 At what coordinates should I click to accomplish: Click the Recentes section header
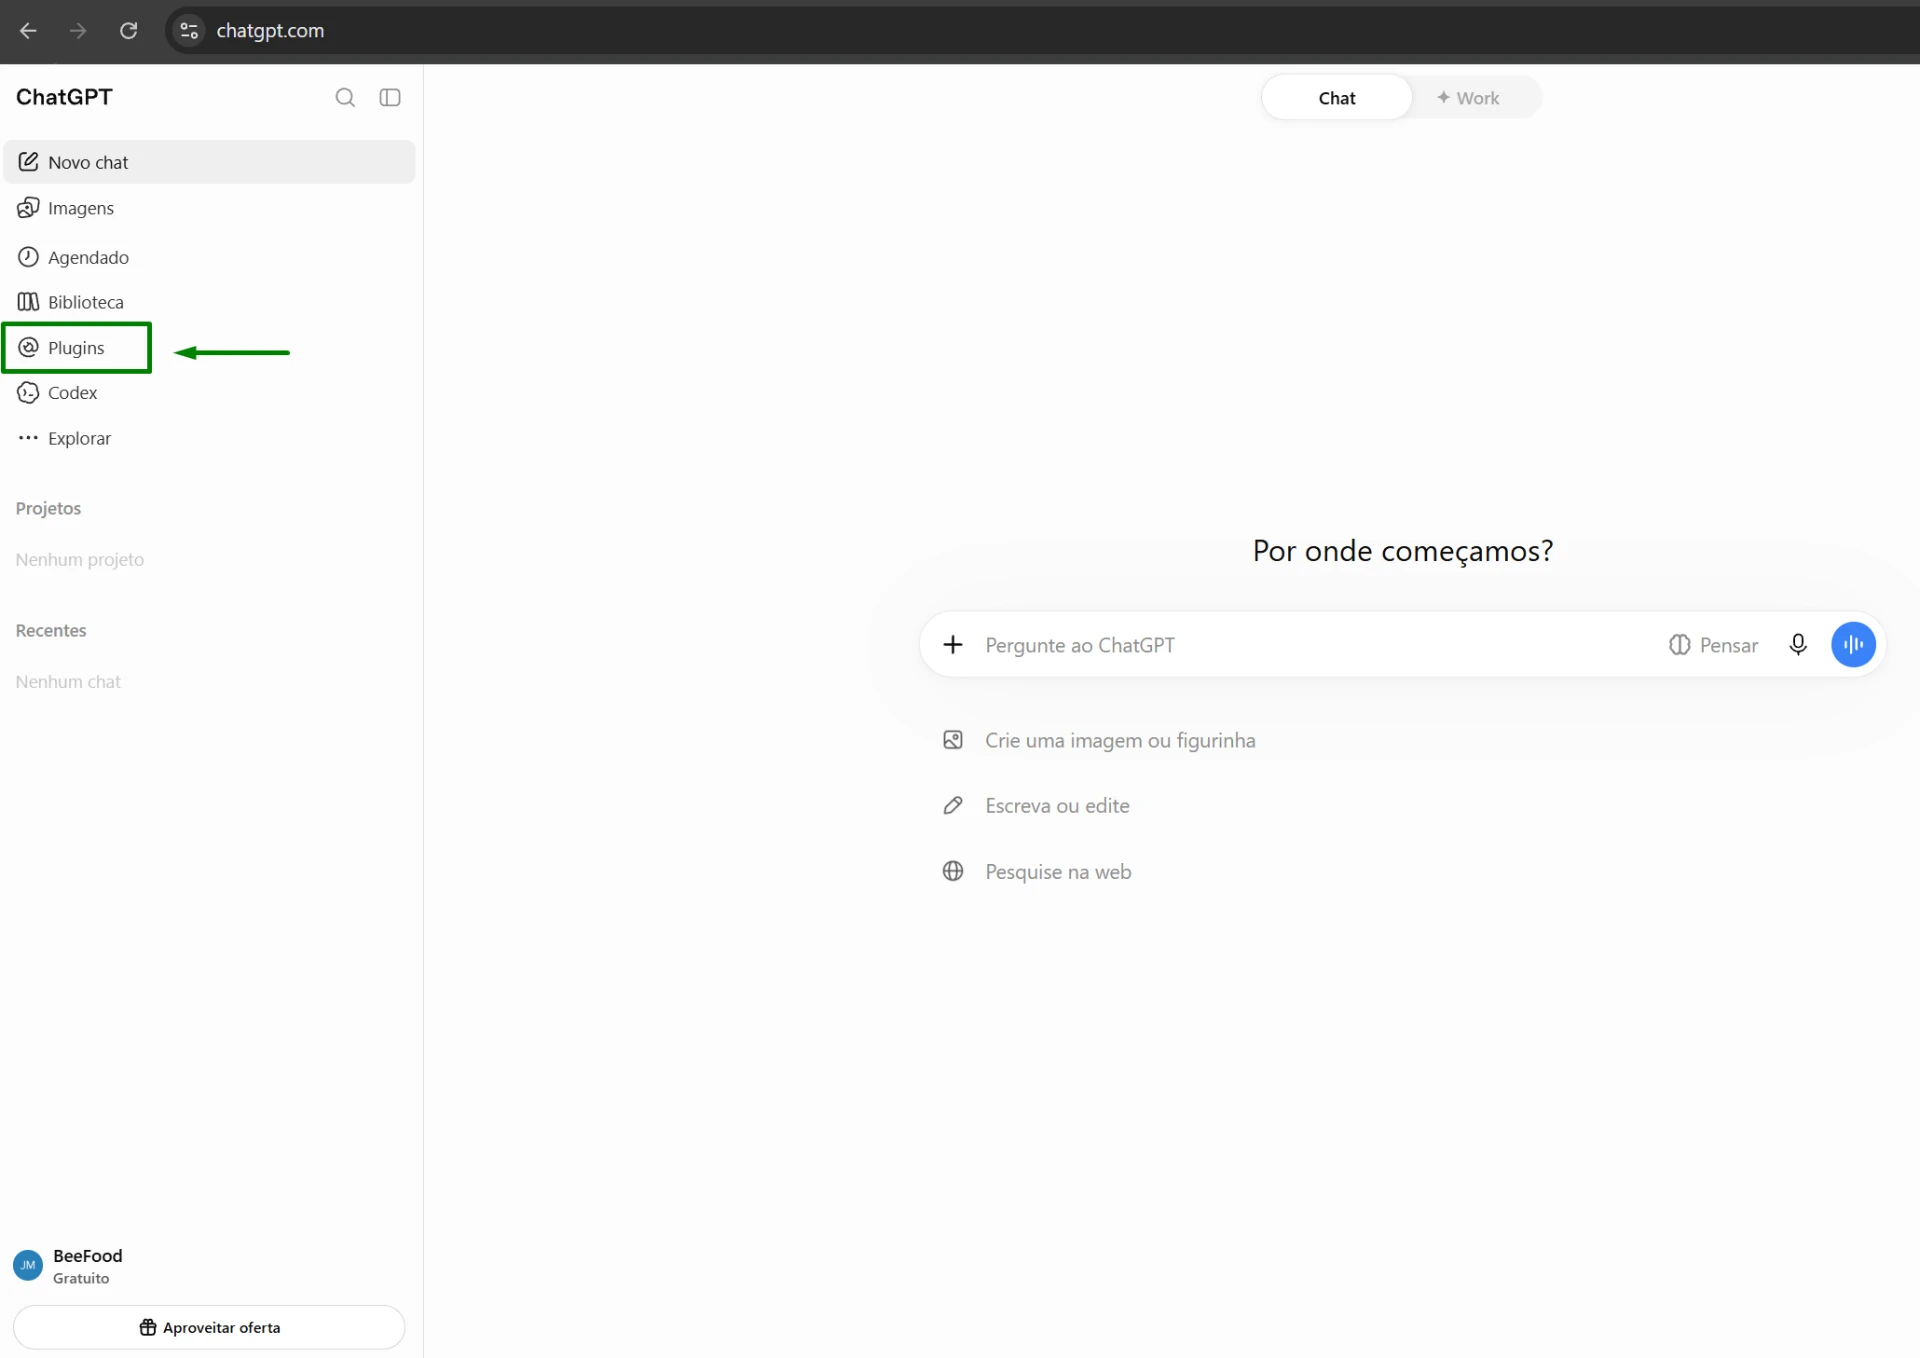click(x=51, y=631)
